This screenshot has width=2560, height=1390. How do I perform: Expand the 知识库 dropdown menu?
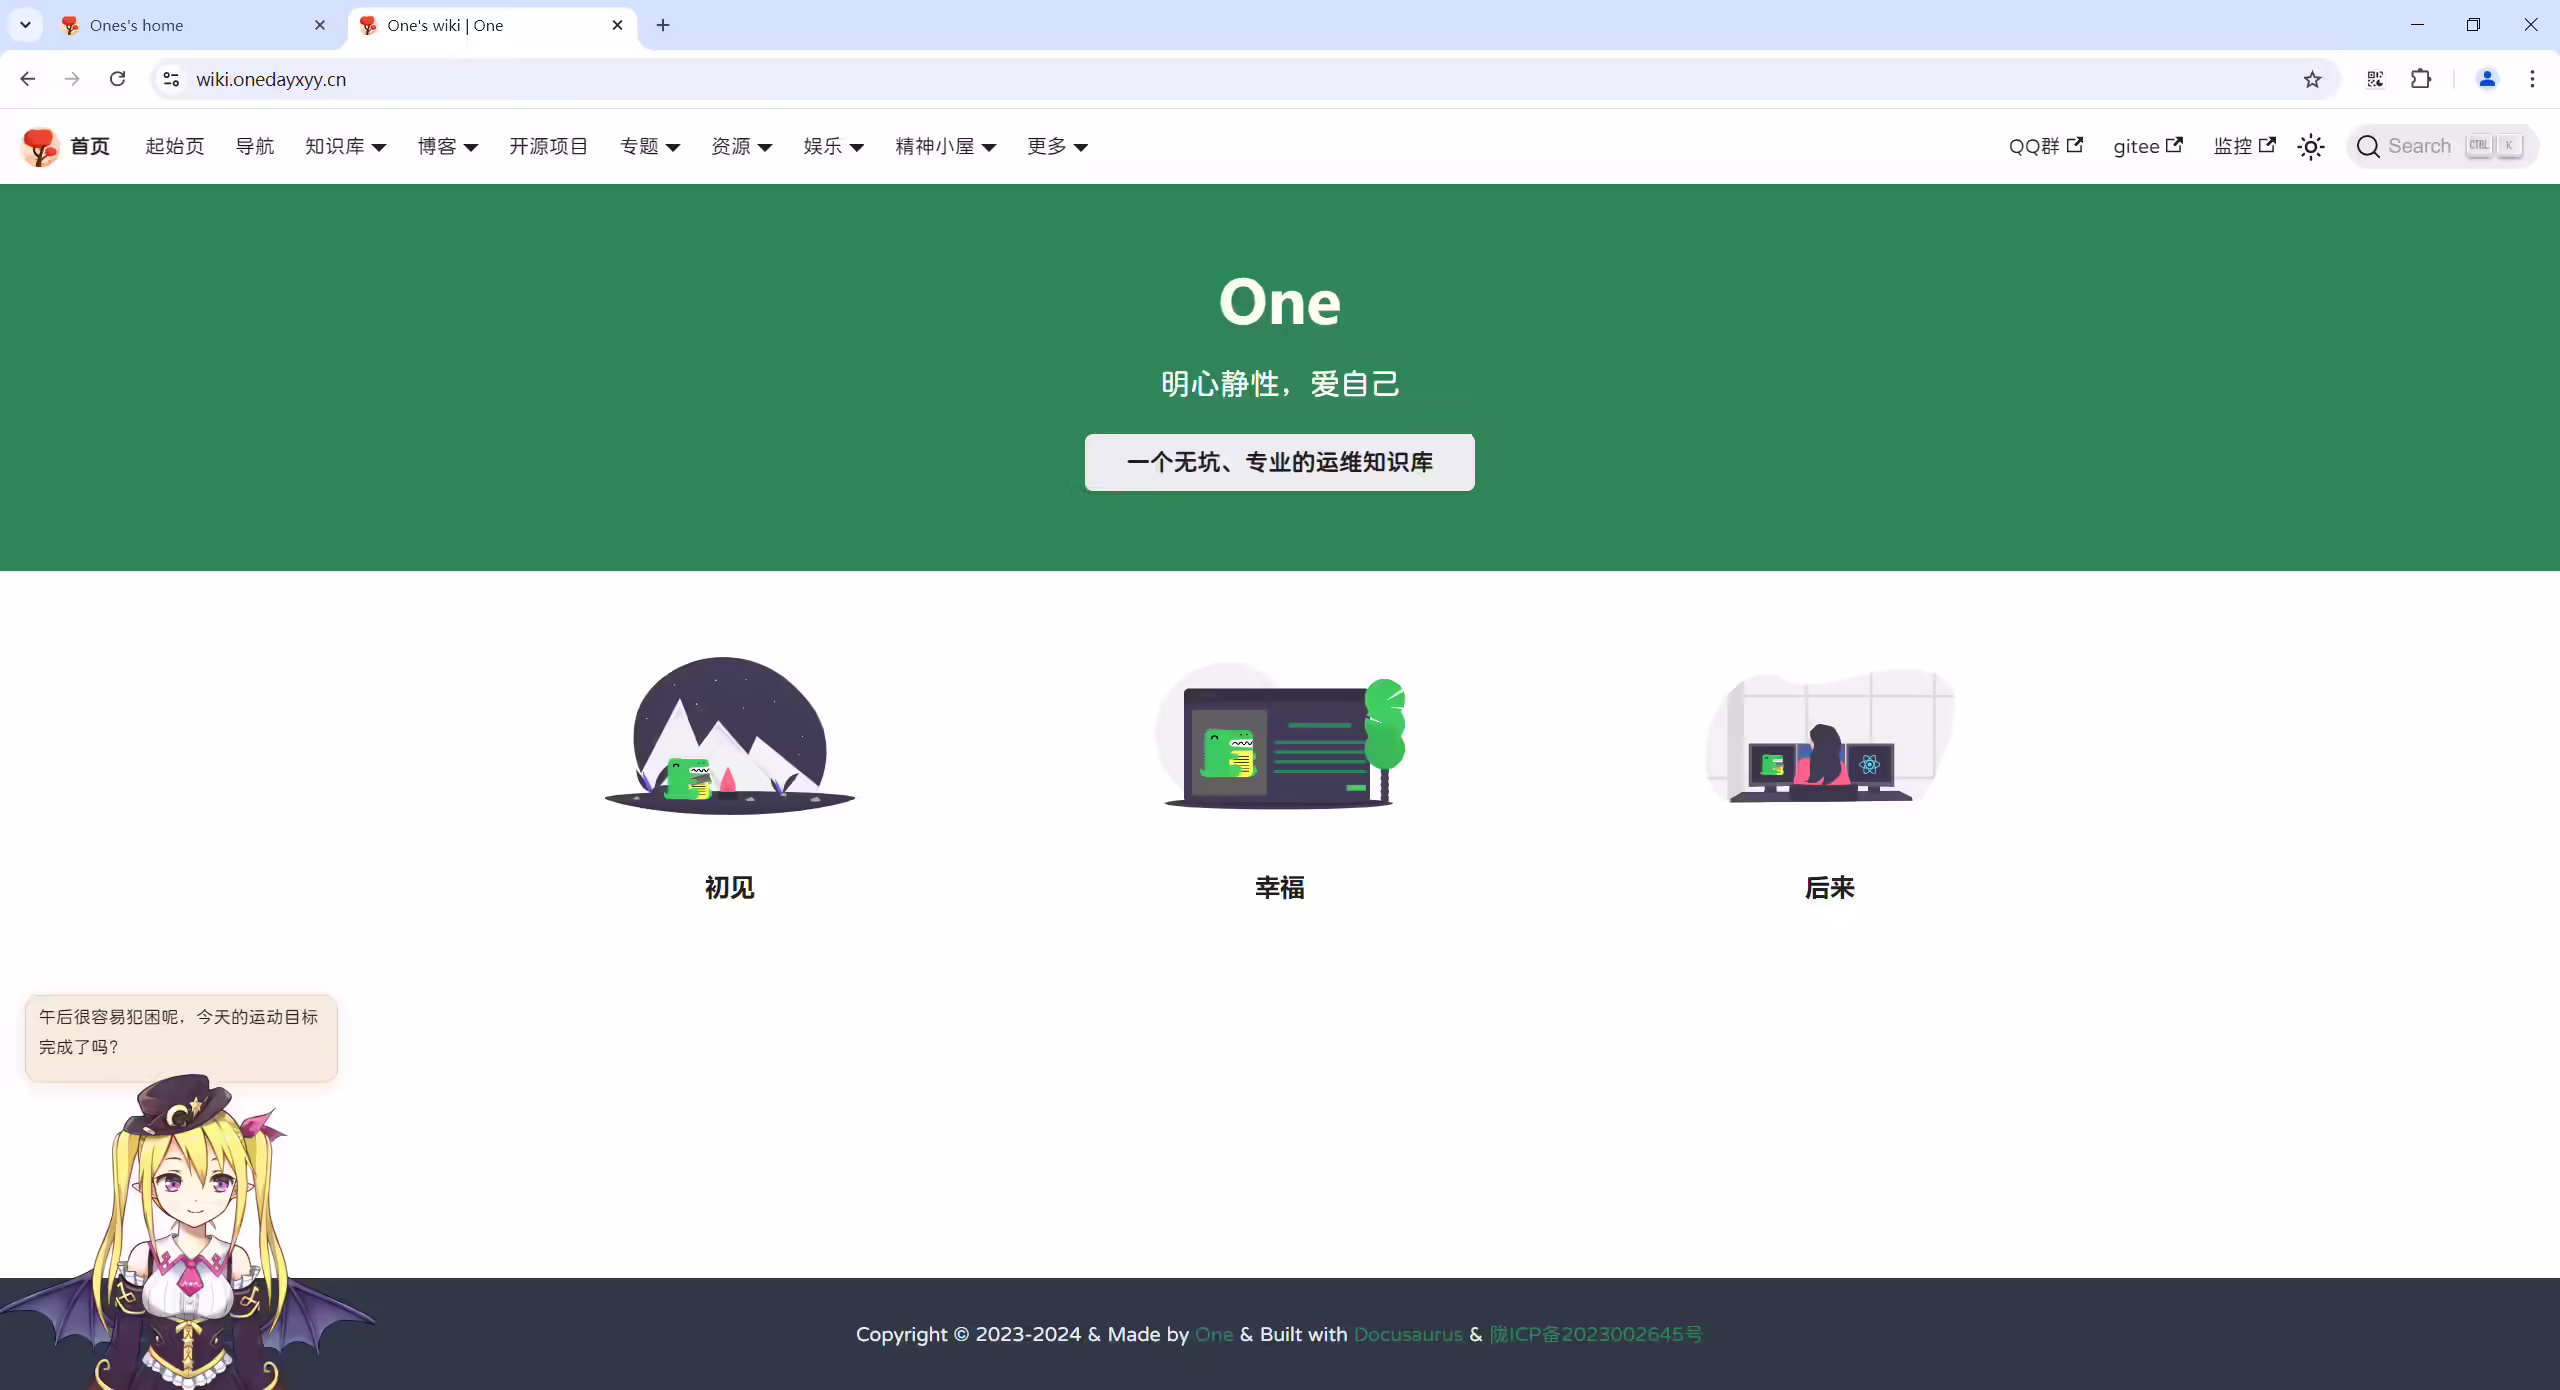point(345,147)
